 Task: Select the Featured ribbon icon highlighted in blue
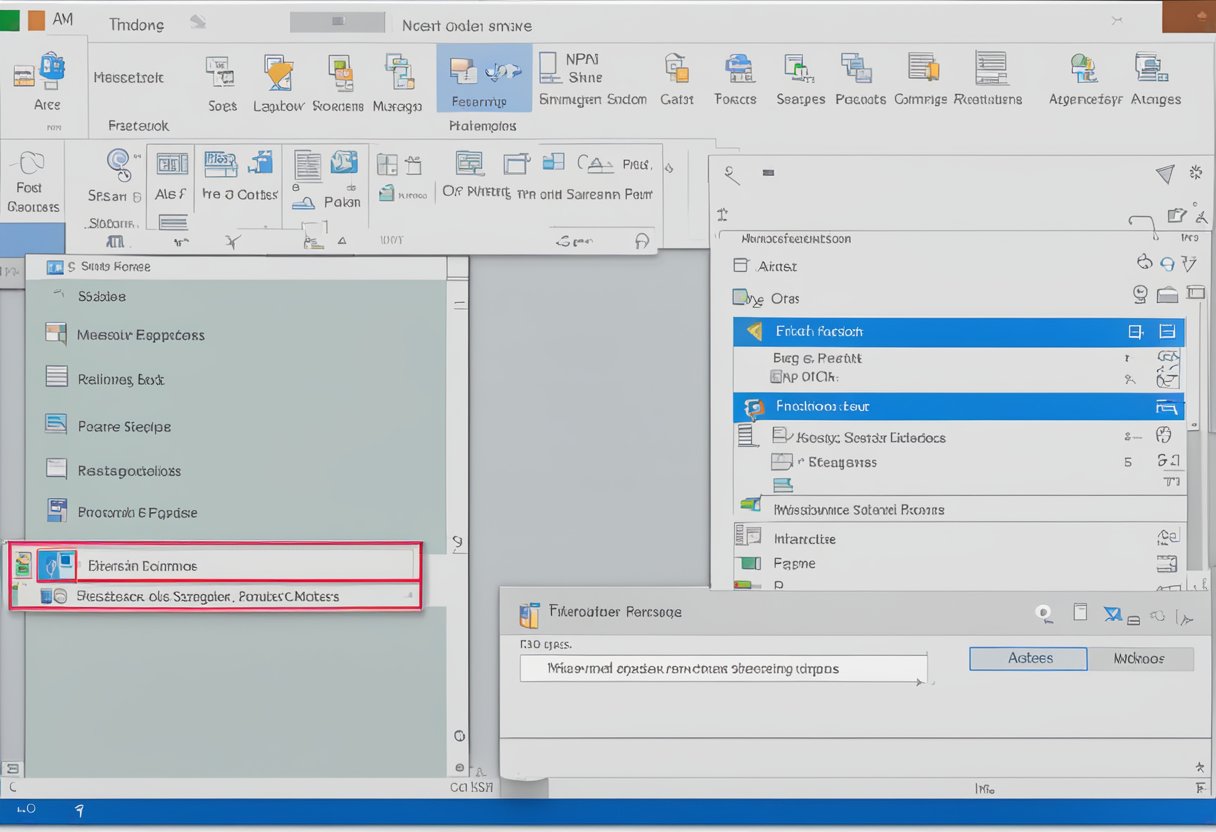pos(483,78)
